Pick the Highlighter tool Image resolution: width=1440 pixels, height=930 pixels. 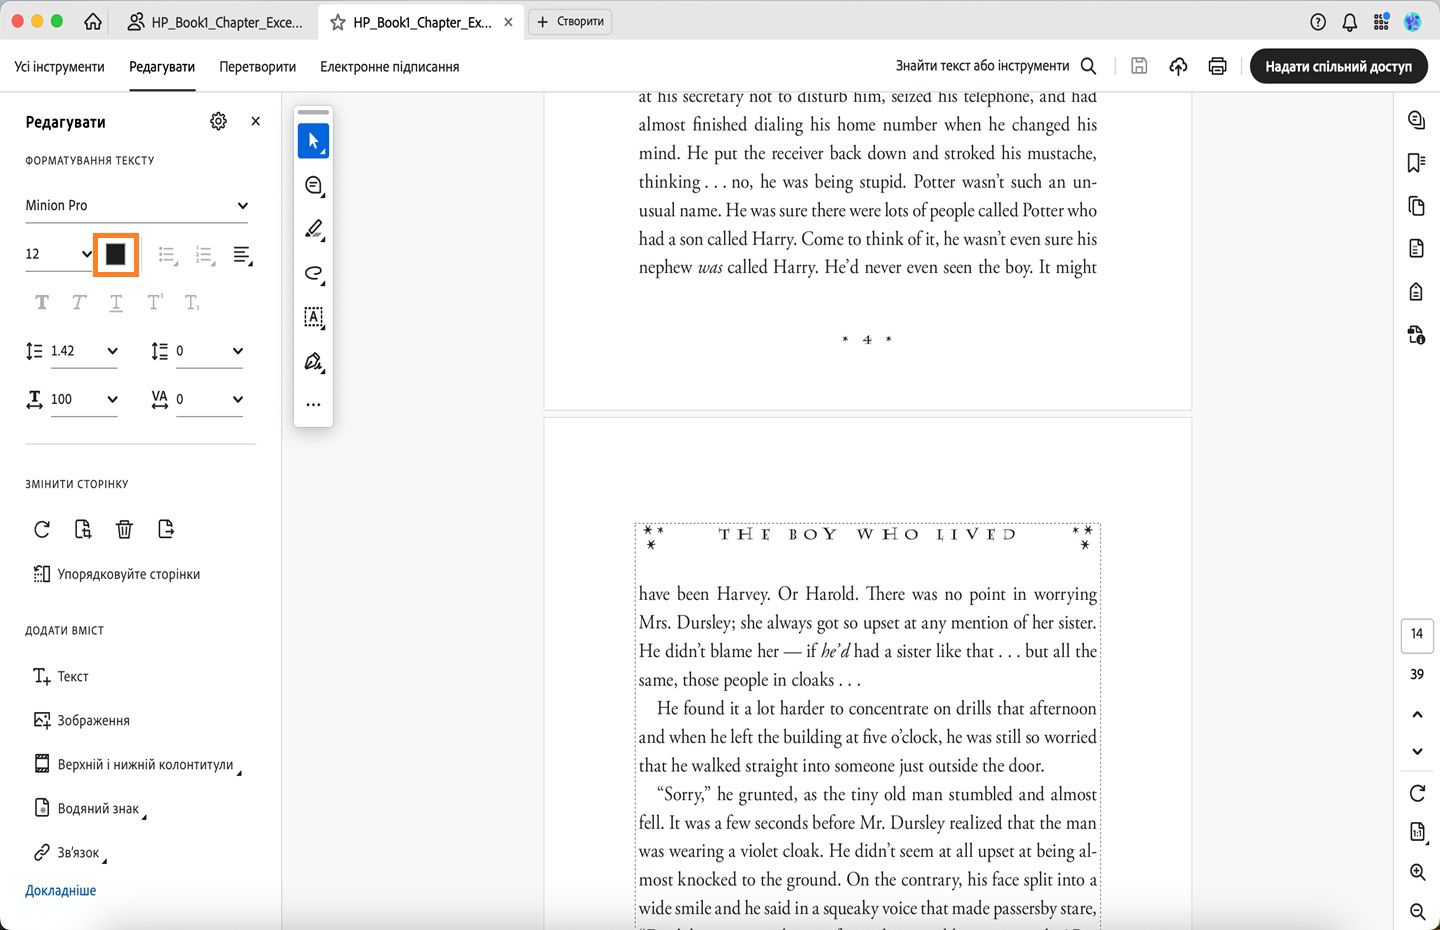[313, 229]
